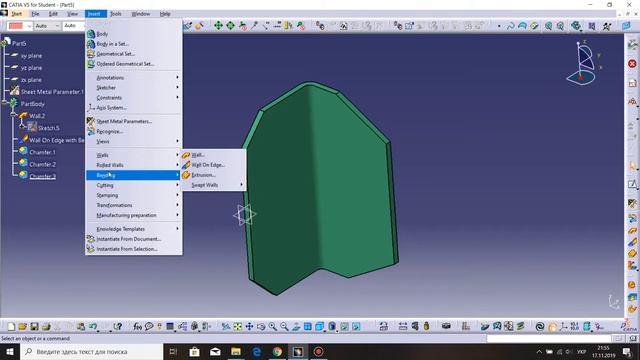
Task: Click Zoom Out icon
Action: coord(284,327)
